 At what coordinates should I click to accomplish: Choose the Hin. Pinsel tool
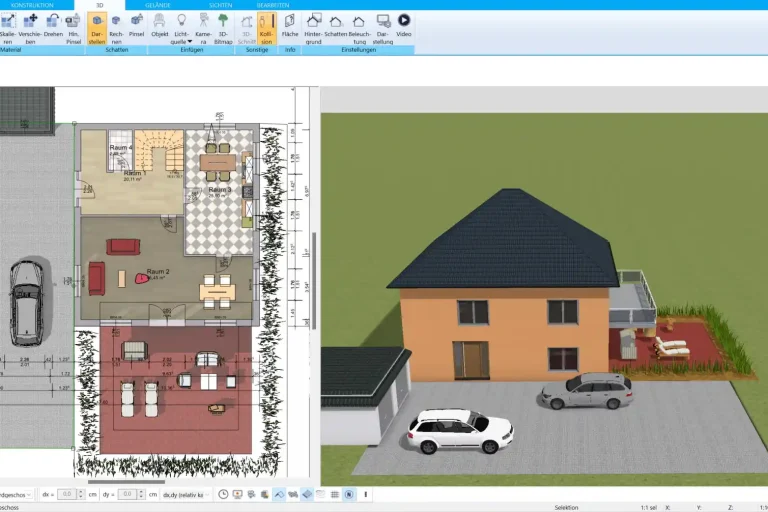click(x=73, y=29)
